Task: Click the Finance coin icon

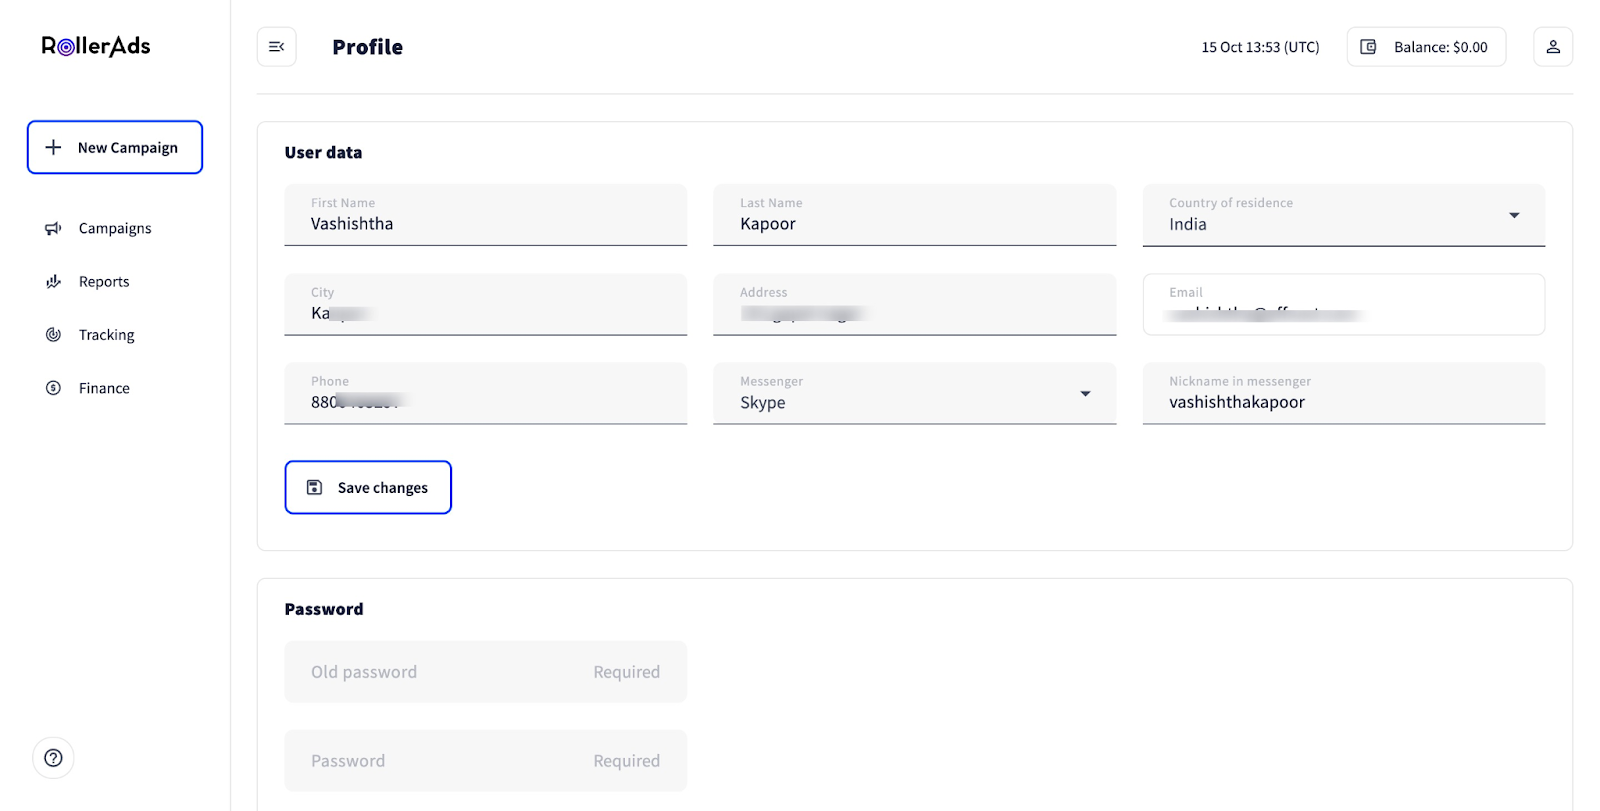Action: 53,388
